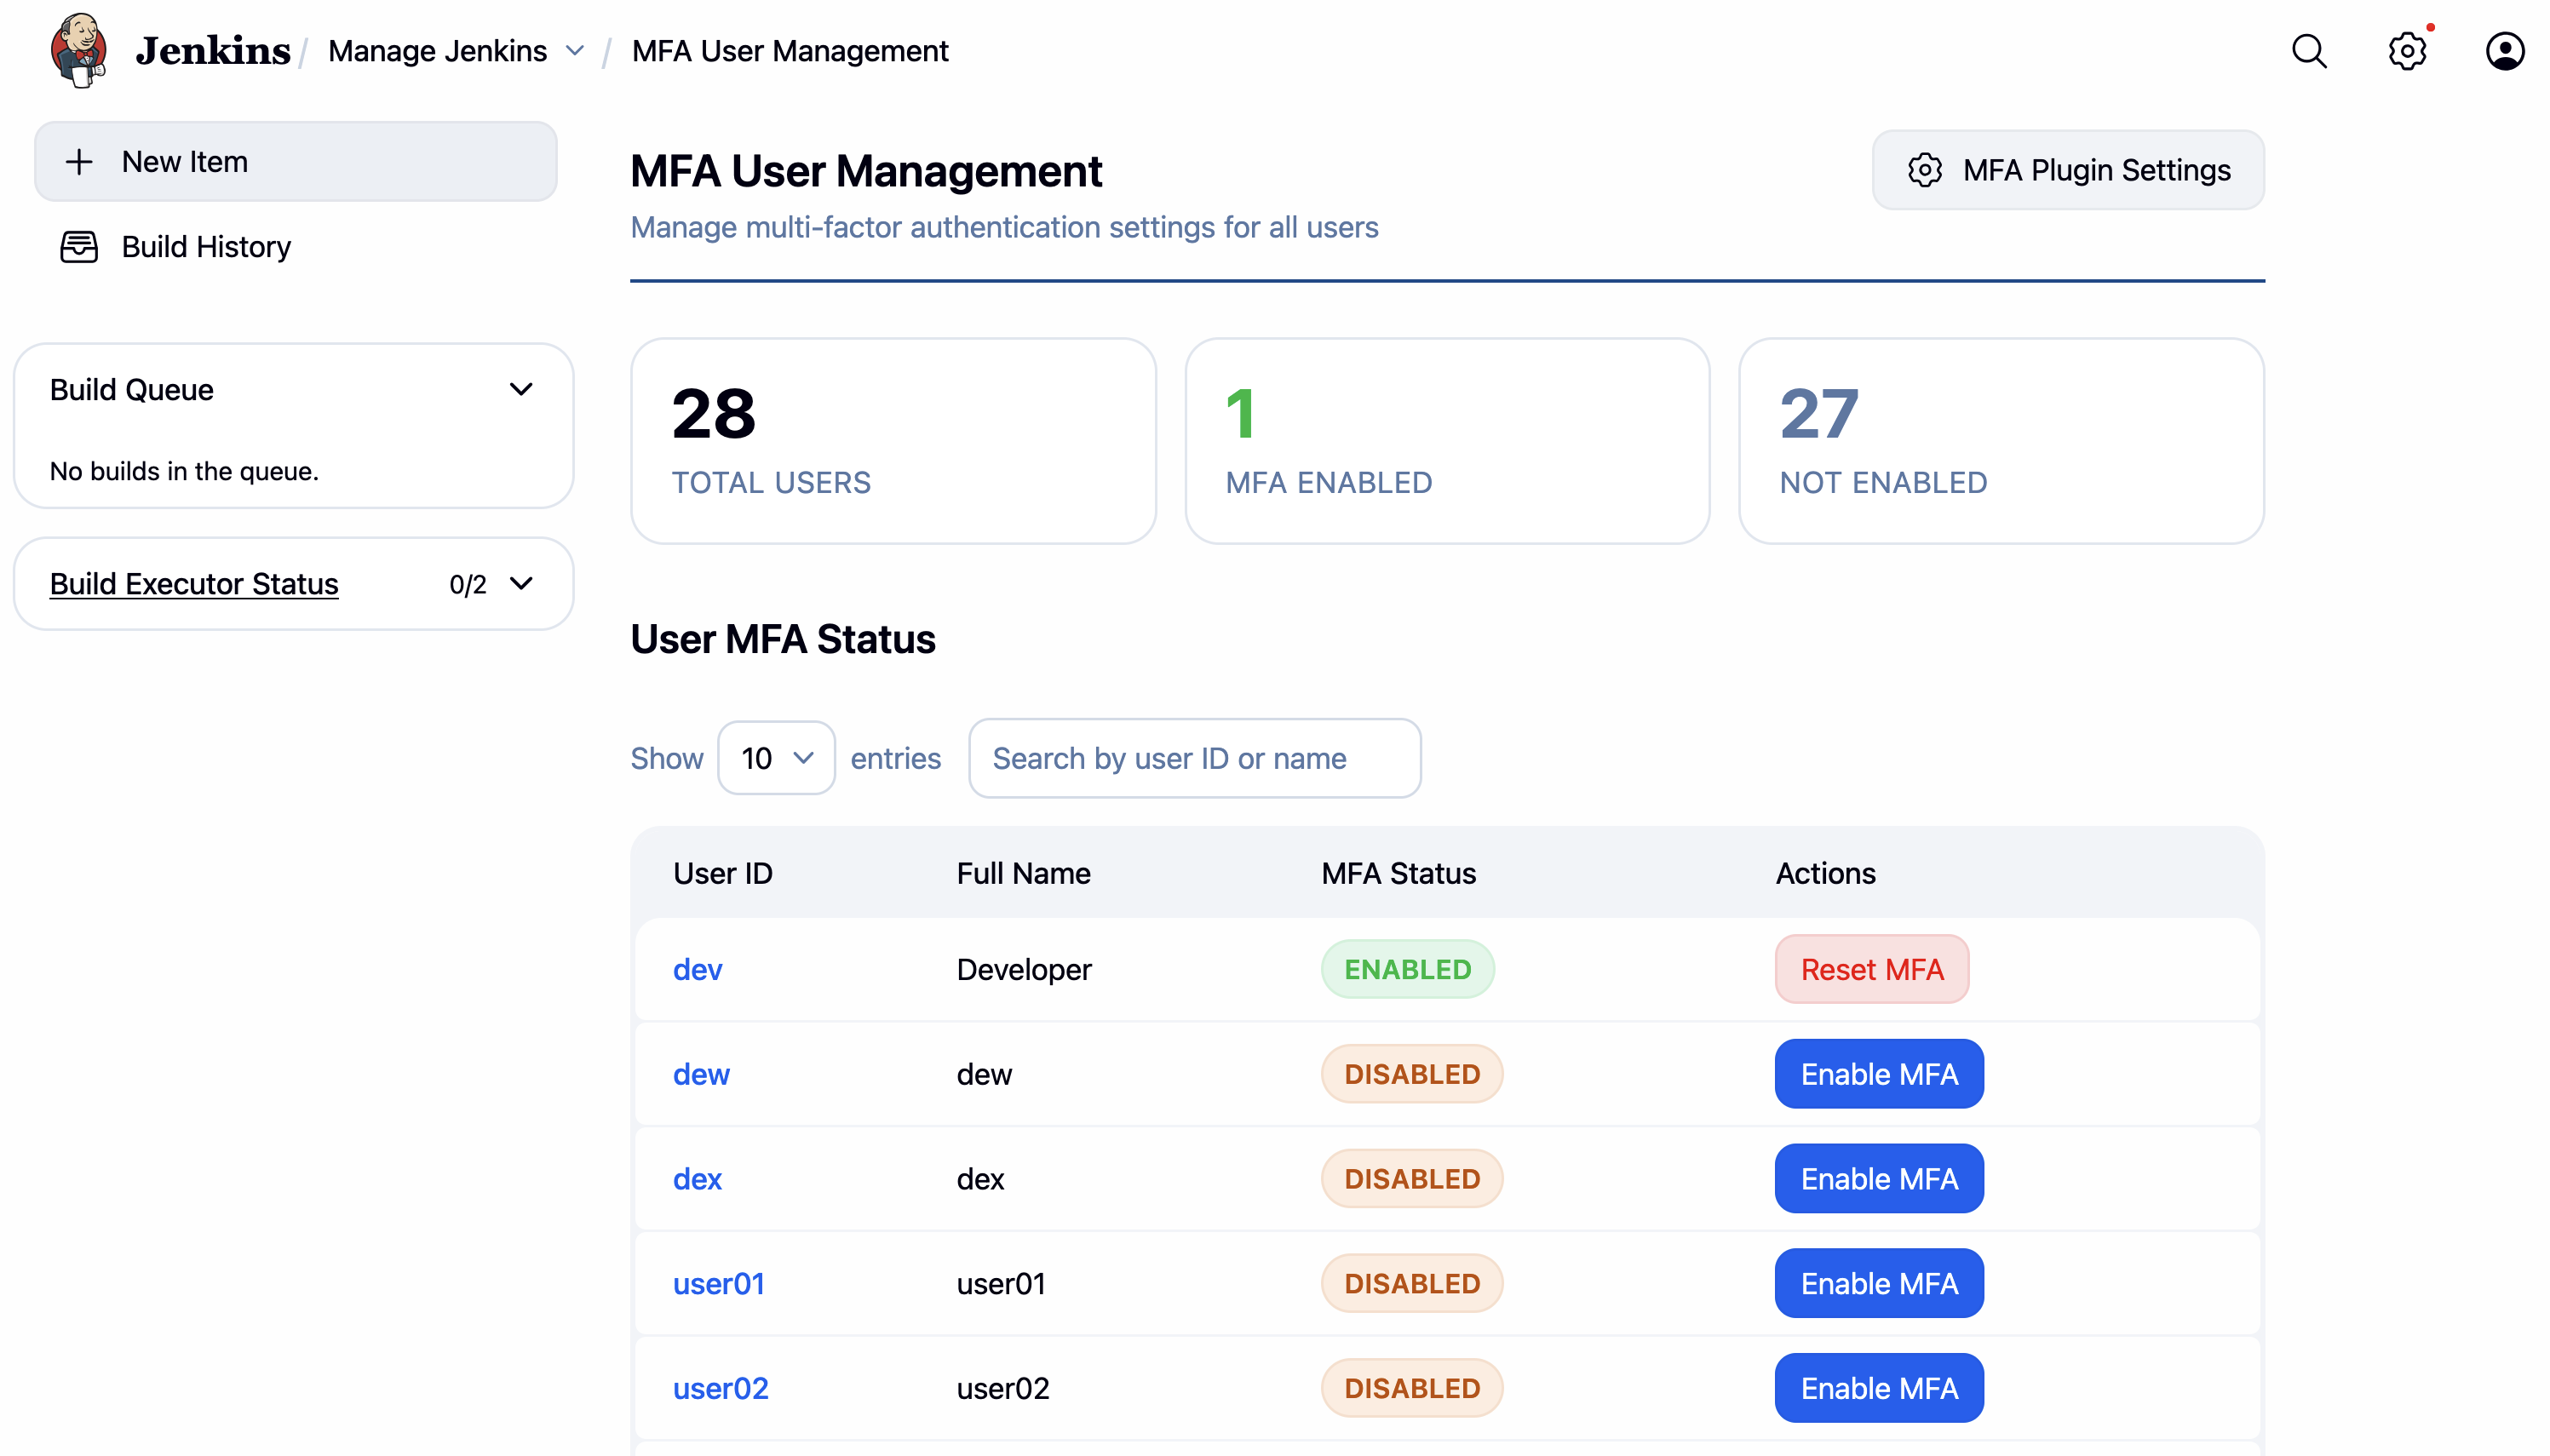
Task: Open the dex user profile link
Action: pyautogui.click(x=697, y=1178)
